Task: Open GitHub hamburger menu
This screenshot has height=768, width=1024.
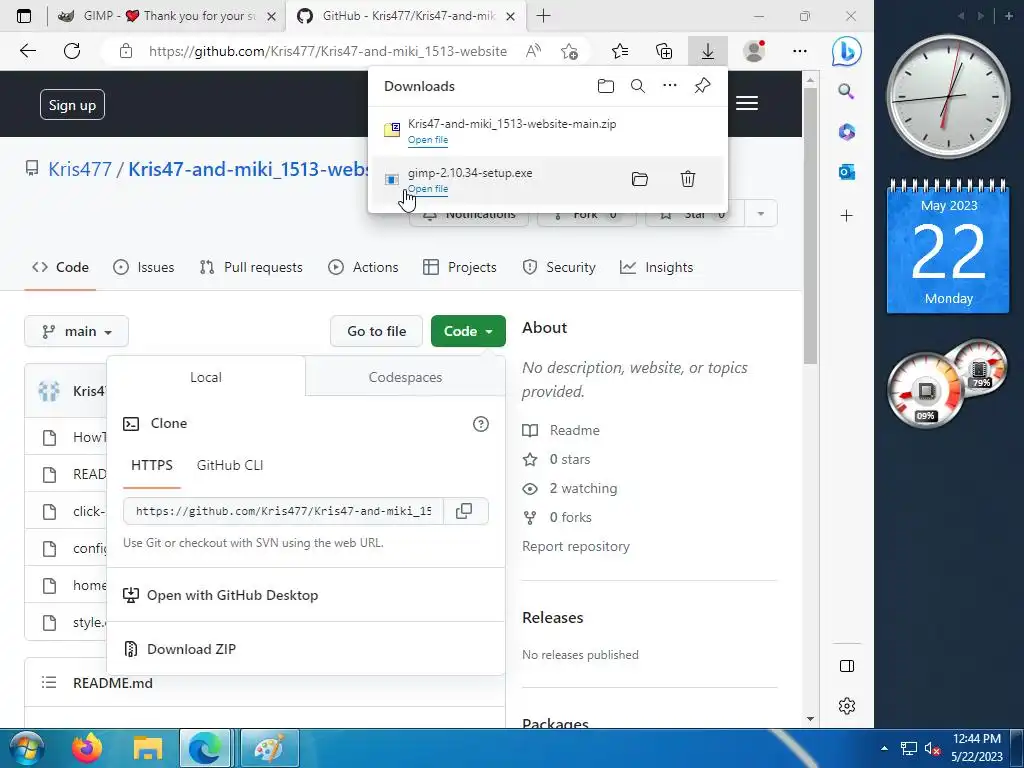Action: [747, 103]
